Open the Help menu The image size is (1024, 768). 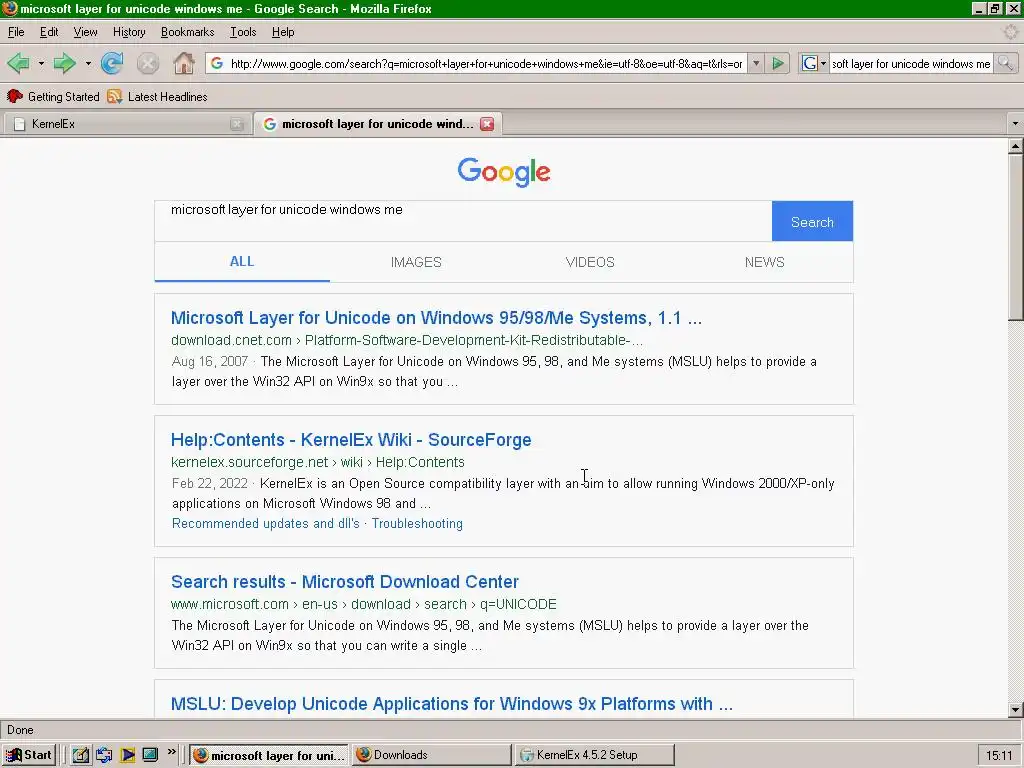click(x=283, y=32)
